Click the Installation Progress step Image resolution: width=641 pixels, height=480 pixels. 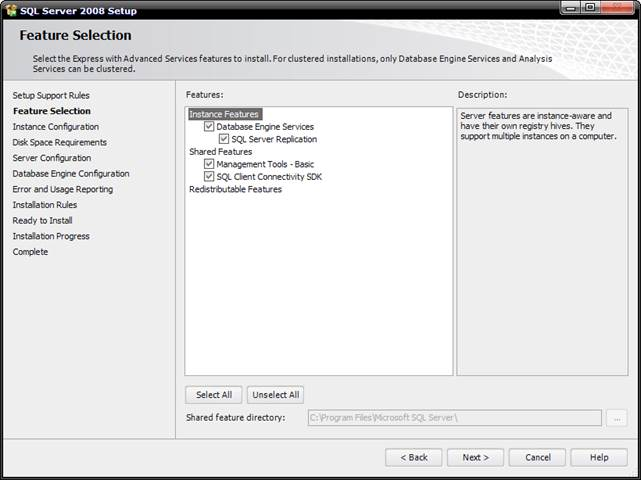[51, 236]
